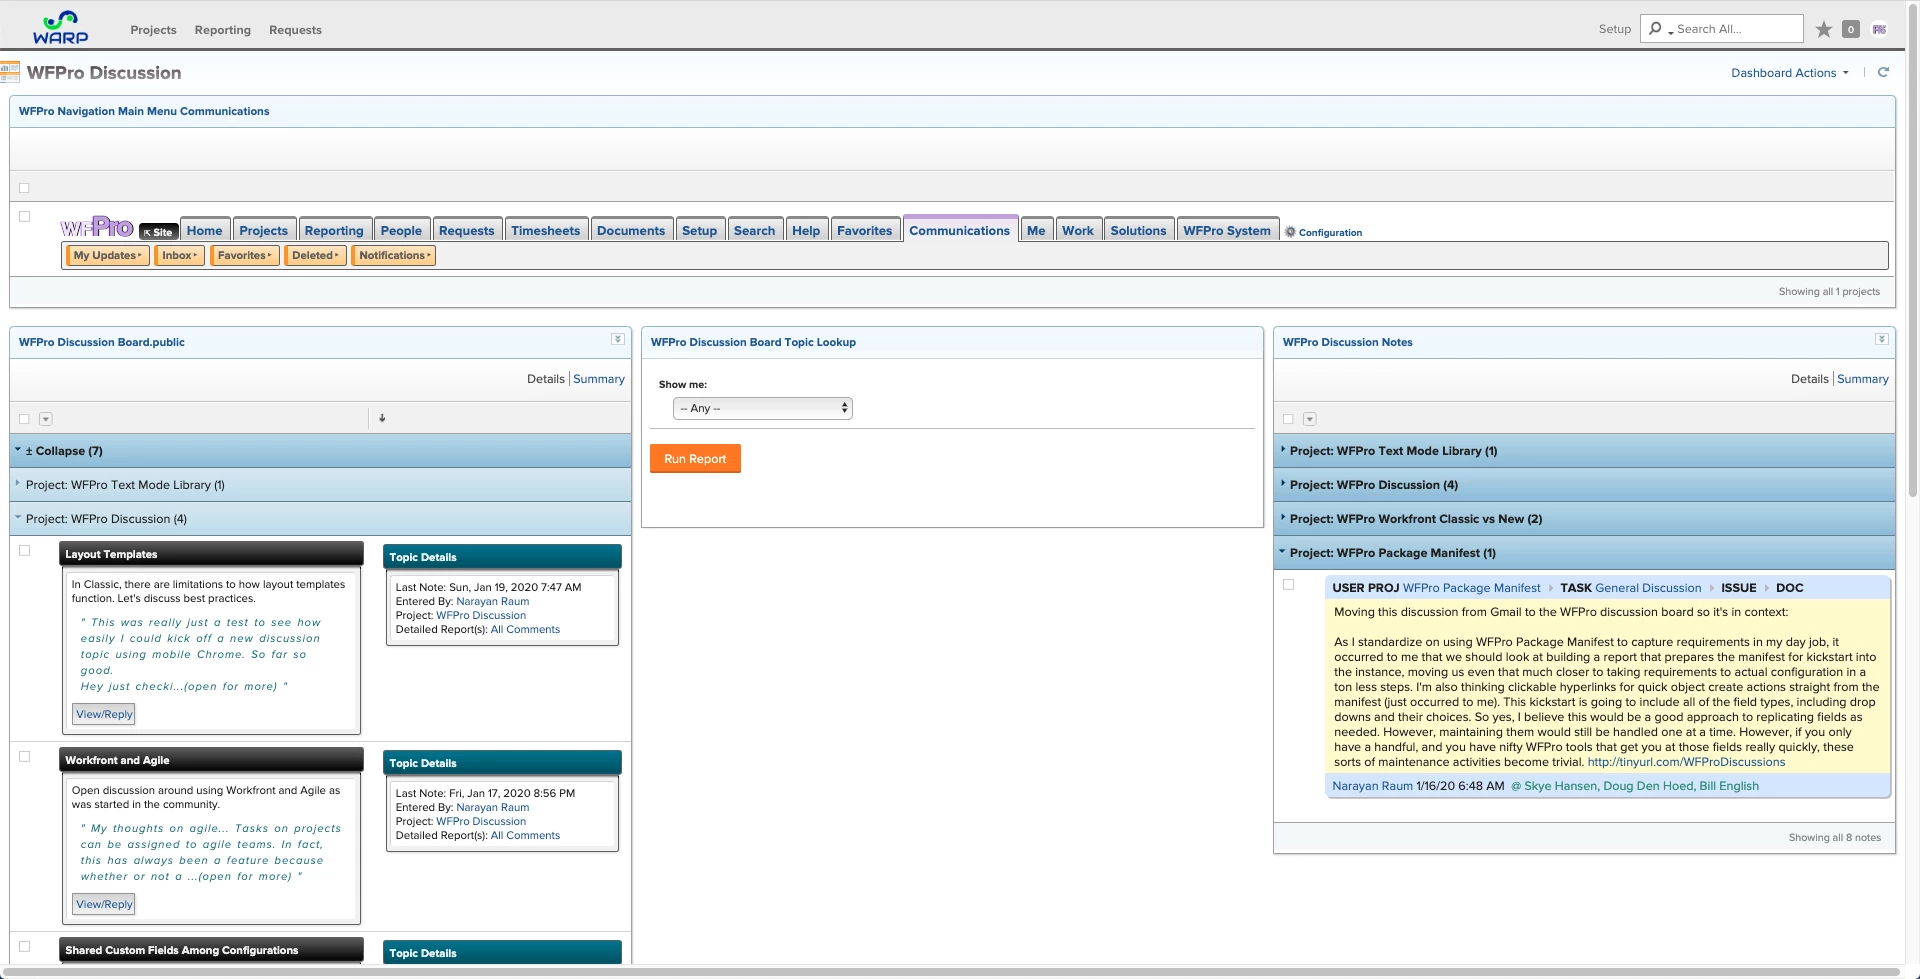Switch to the Documents tab

coord(631,230)
